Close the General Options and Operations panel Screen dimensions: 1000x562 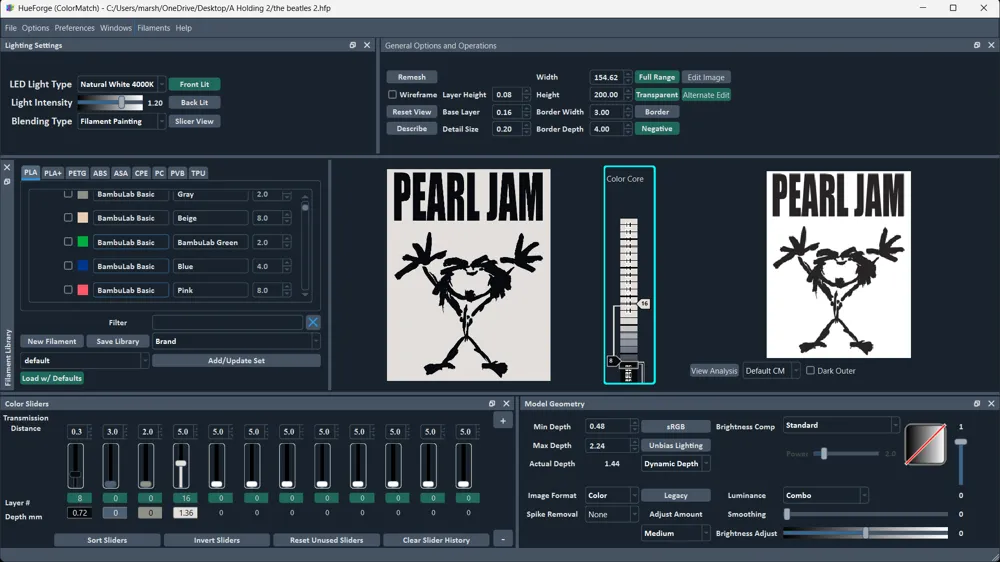coord(991,45)
